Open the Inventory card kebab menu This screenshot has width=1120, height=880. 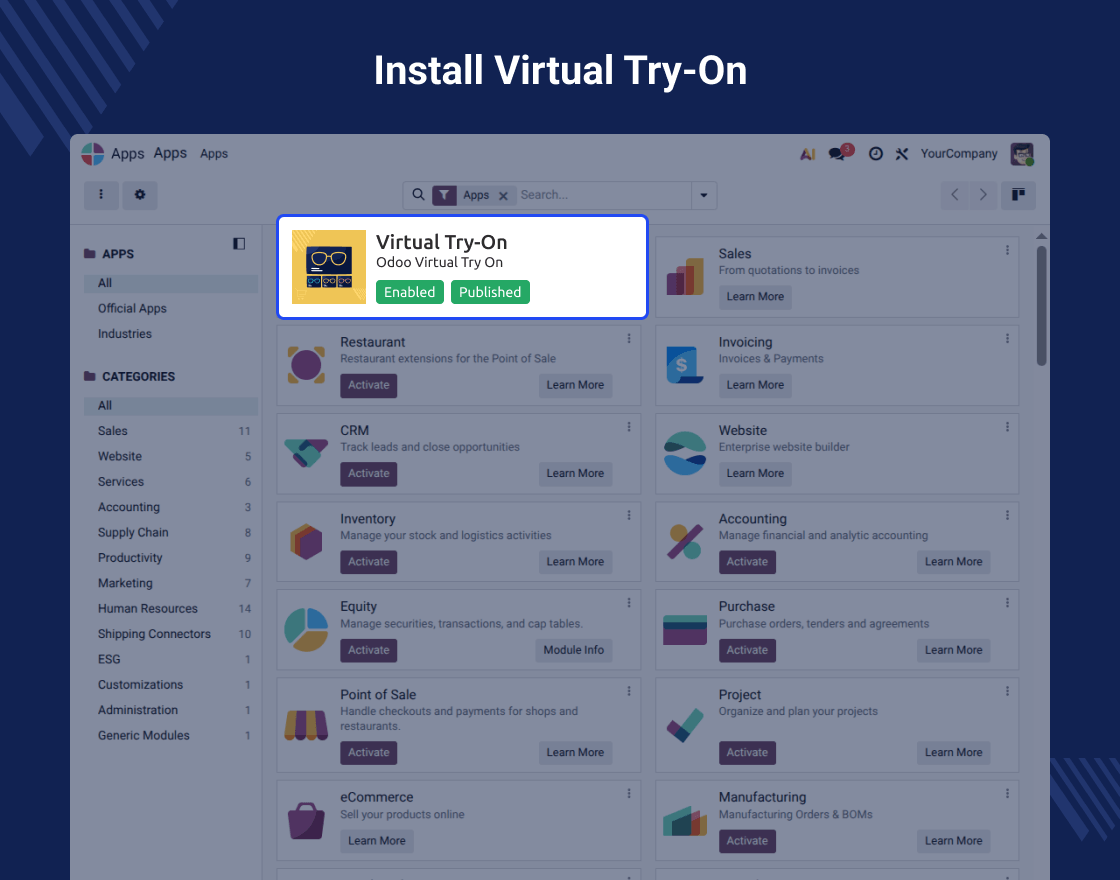(629, 515)
